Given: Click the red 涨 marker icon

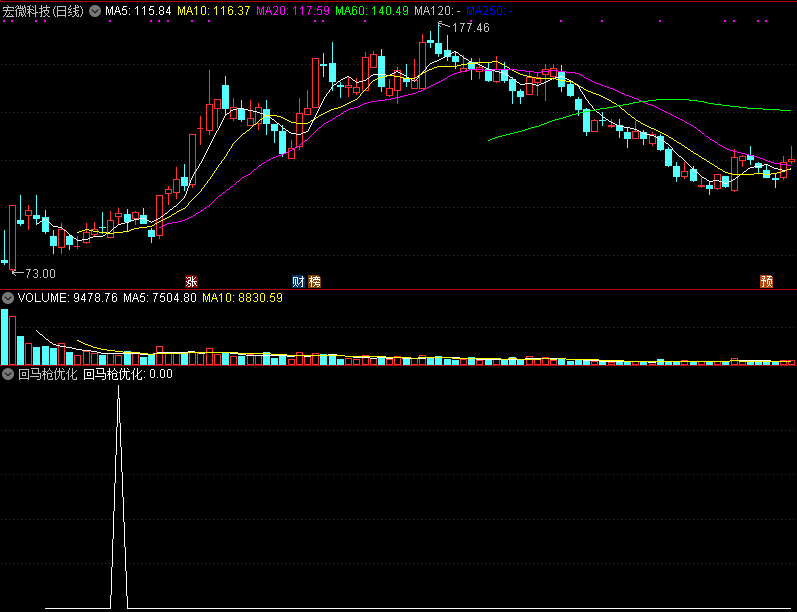Looking at the screenshot, I should click(191, 282).
